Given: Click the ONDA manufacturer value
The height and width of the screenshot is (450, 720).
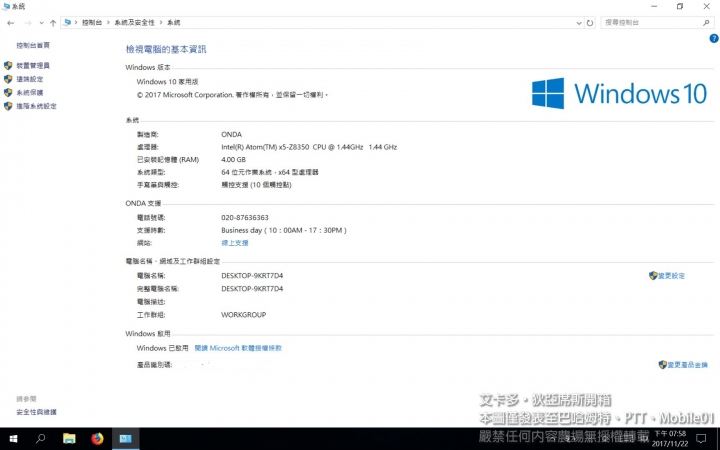Looking at the screenshot, I should coord(231,135).
